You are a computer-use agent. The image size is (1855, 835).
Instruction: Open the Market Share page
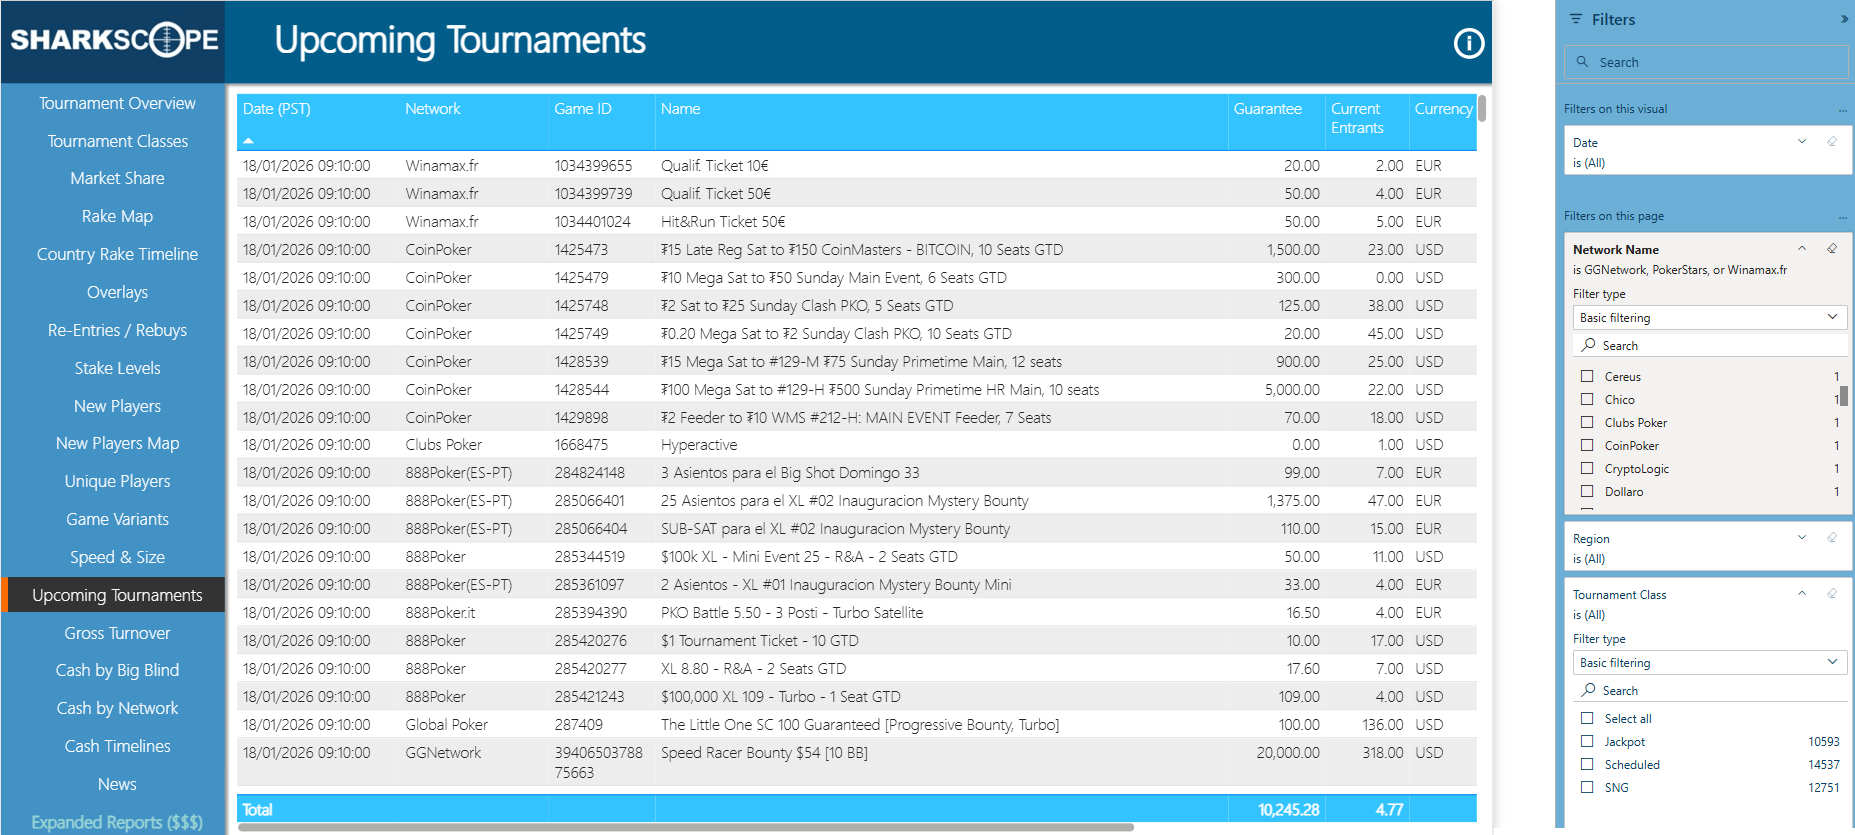tap(117, 178)
